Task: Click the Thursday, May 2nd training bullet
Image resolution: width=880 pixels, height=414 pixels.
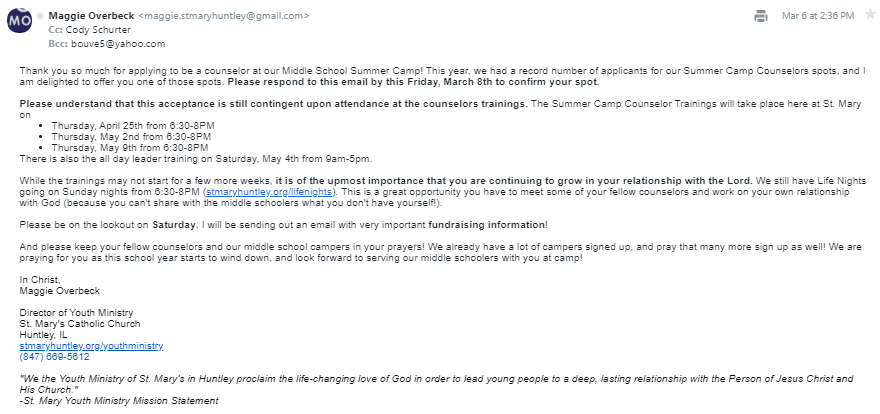Action: (130, 136)
